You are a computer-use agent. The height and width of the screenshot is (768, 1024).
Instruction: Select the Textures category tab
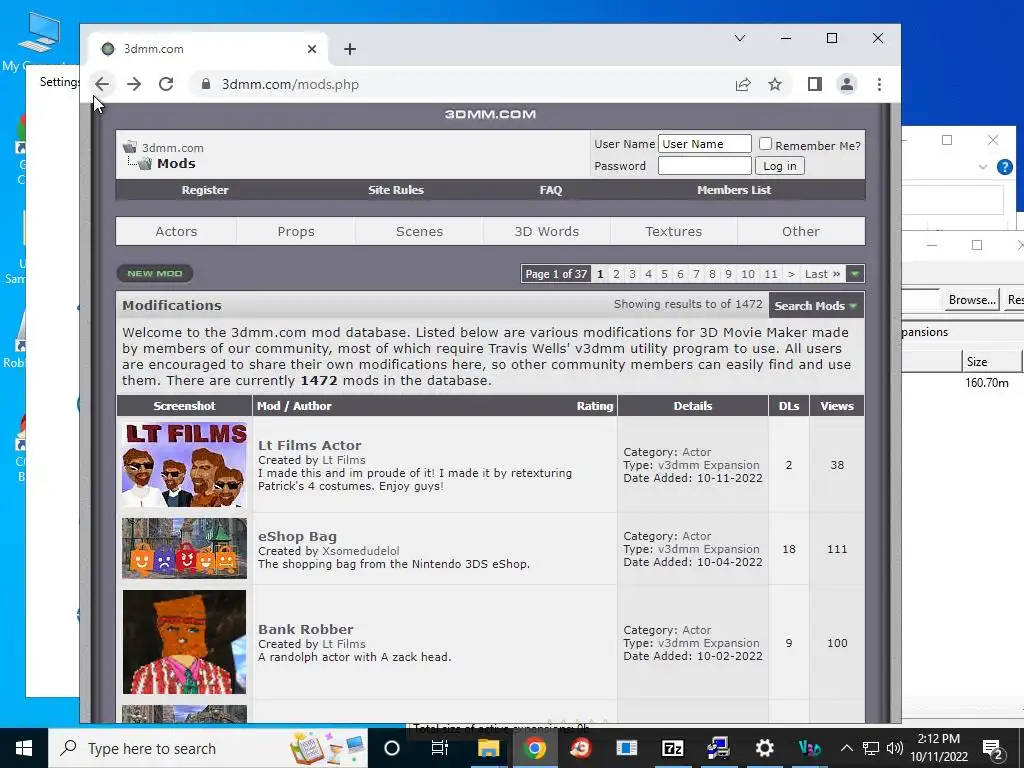[673, 231]
